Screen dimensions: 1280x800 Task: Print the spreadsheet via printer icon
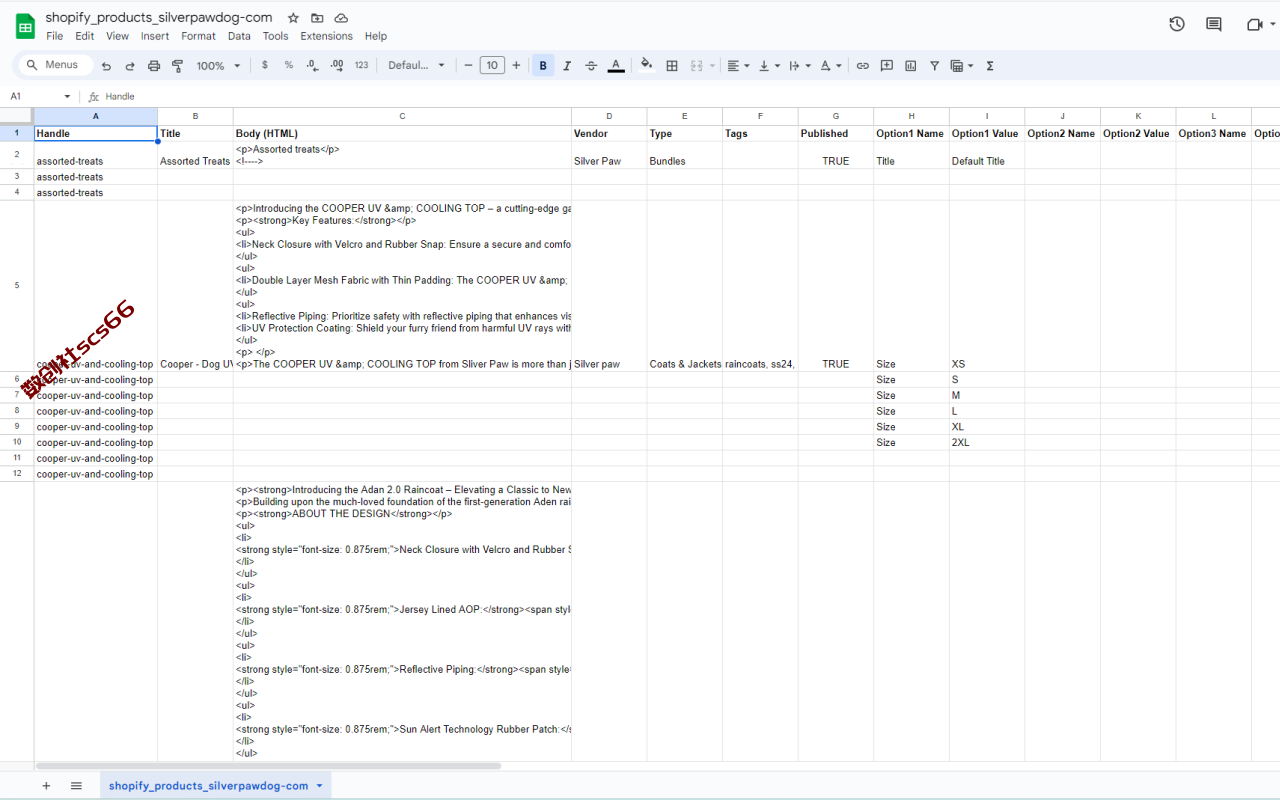click(x=154, y=66)
